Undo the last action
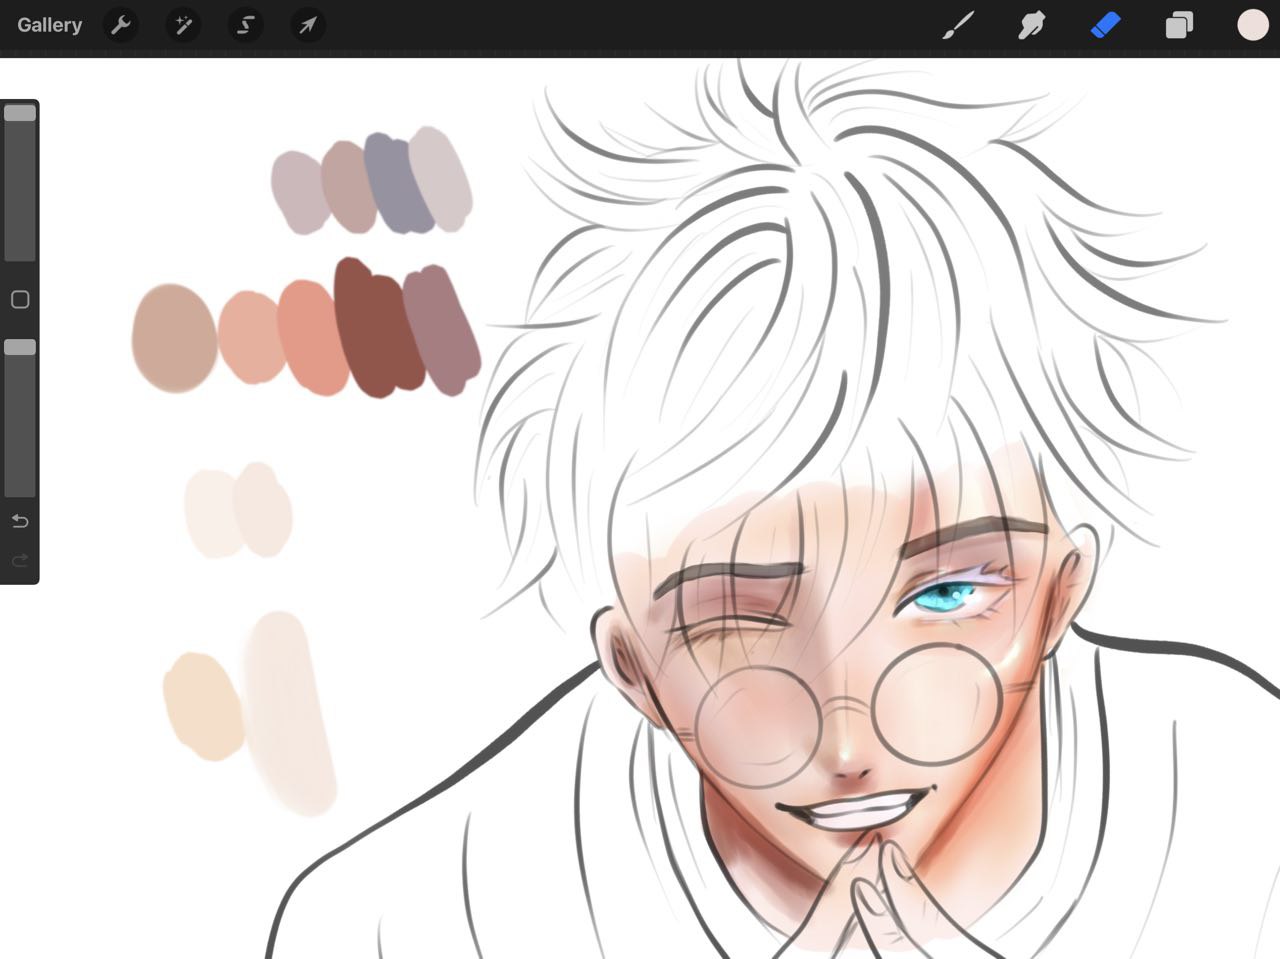This screenshot has width=1280, height=959. (x=20, y=521)
